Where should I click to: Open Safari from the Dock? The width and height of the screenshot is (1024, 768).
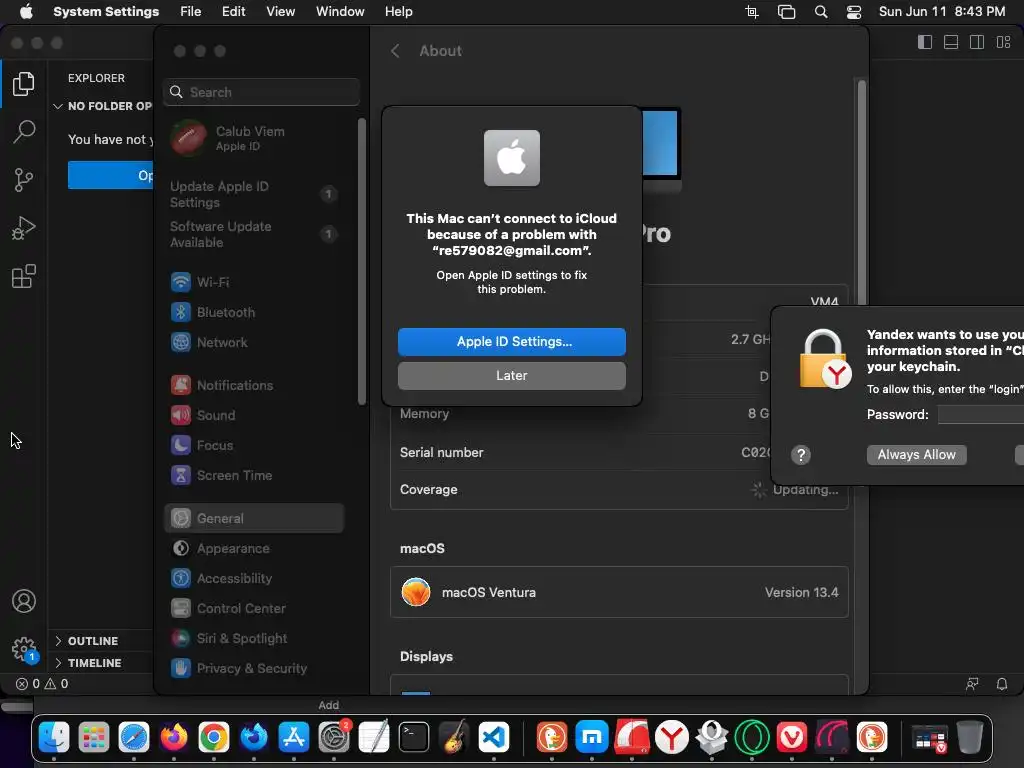(x=134, y=738)
